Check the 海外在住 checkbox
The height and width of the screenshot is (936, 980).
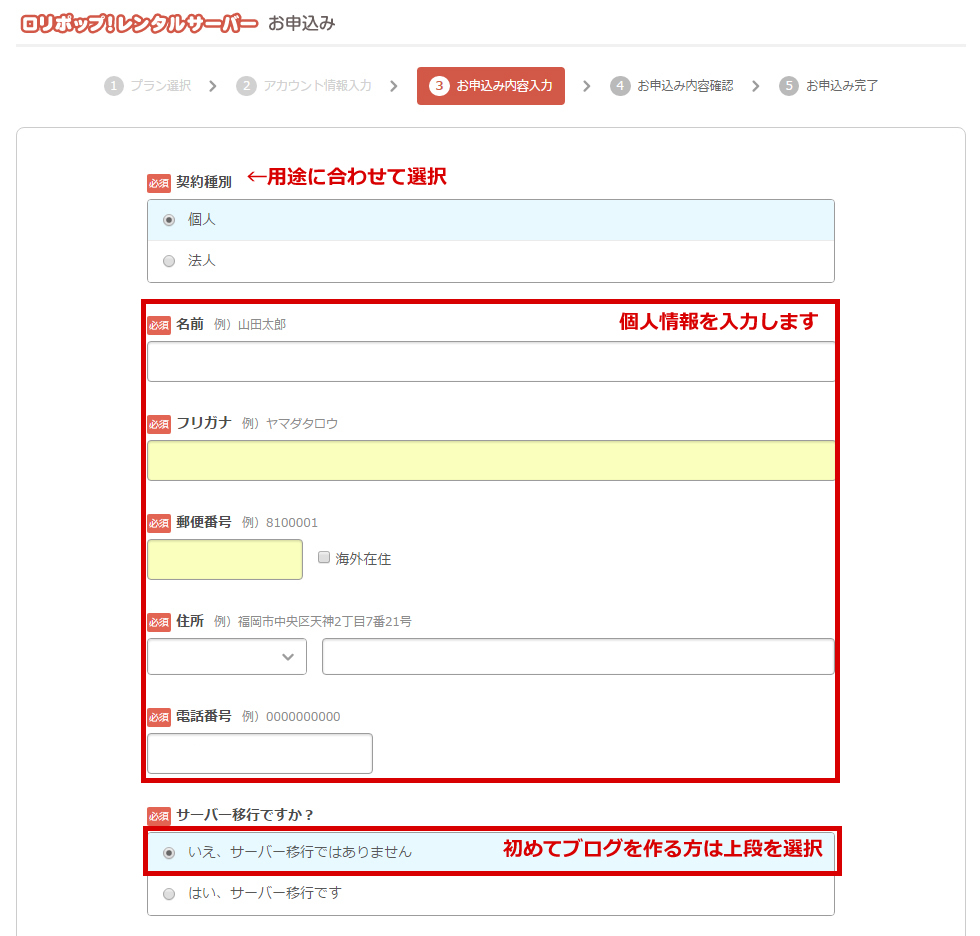coord(324,558)
